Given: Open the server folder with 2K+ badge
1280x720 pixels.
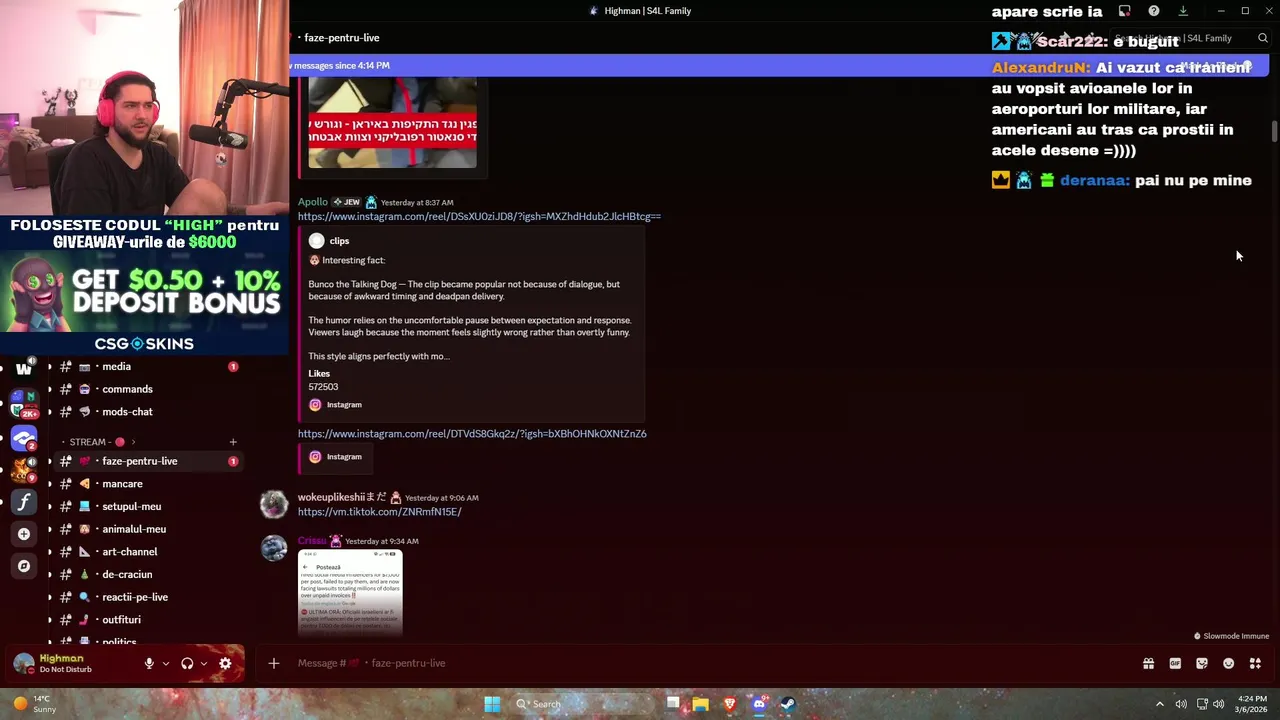Looking at the screenshot, I should click(24, 404).
